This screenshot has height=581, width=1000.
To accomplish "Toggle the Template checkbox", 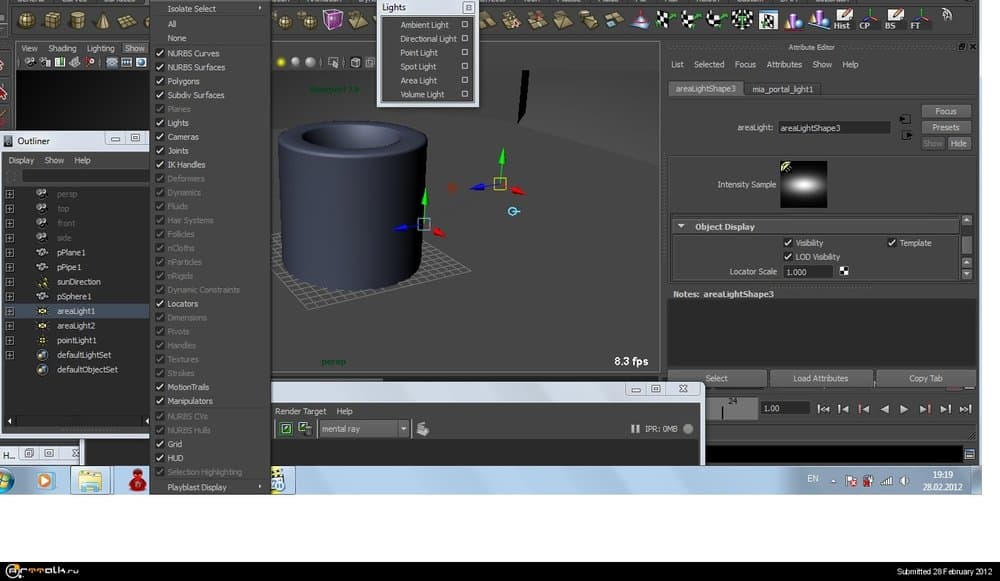I will [892, 243].
